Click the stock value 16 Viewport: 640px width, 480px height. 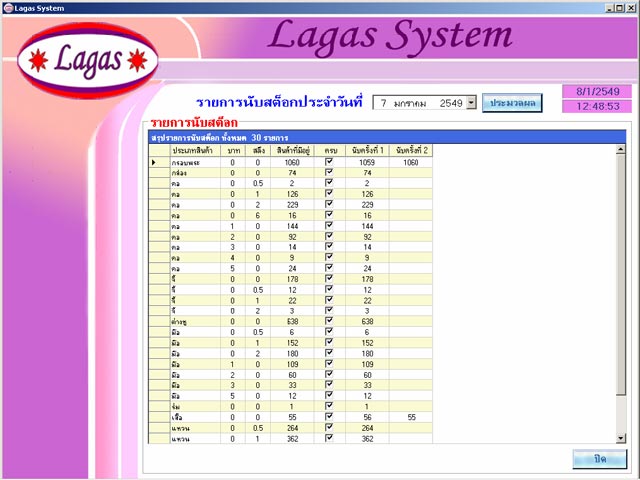pyautogui.click(x=292, y=216)
